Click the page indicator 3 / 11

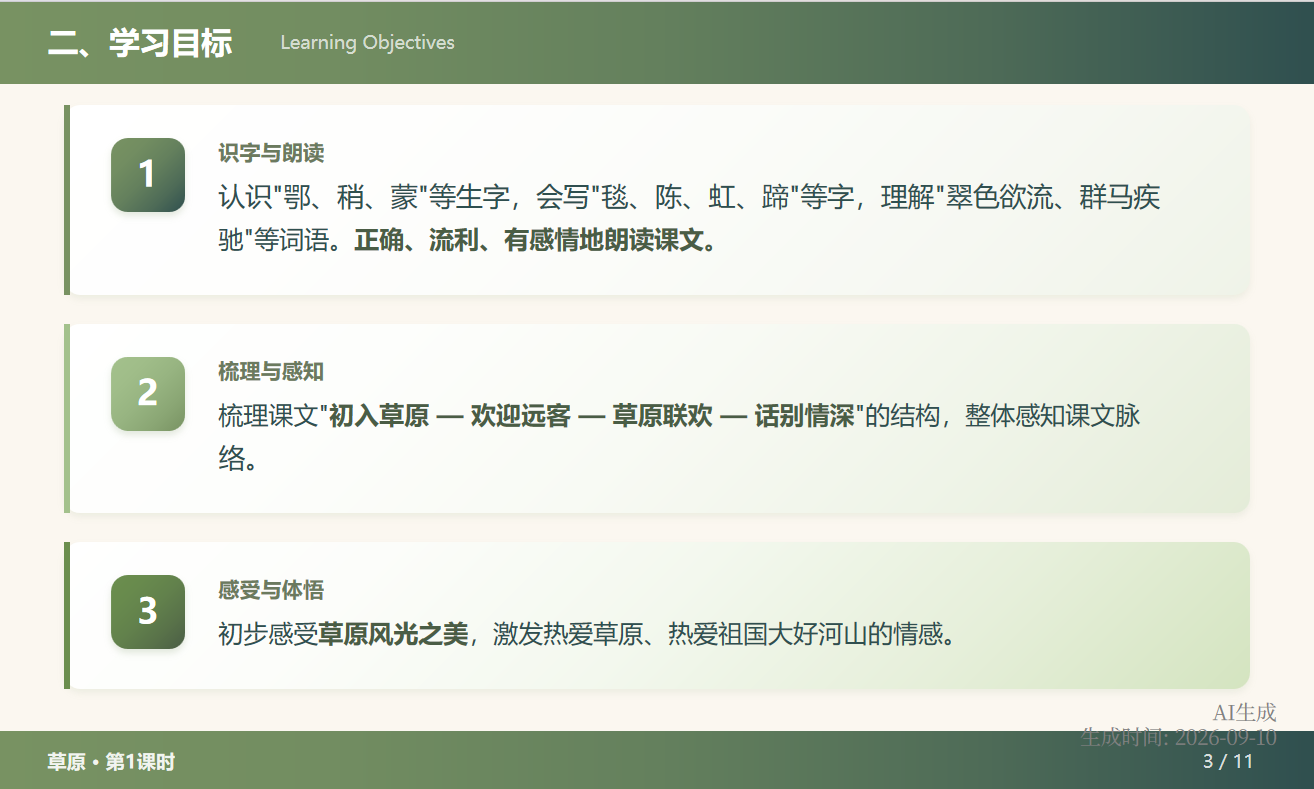(x=1228, y=761)
